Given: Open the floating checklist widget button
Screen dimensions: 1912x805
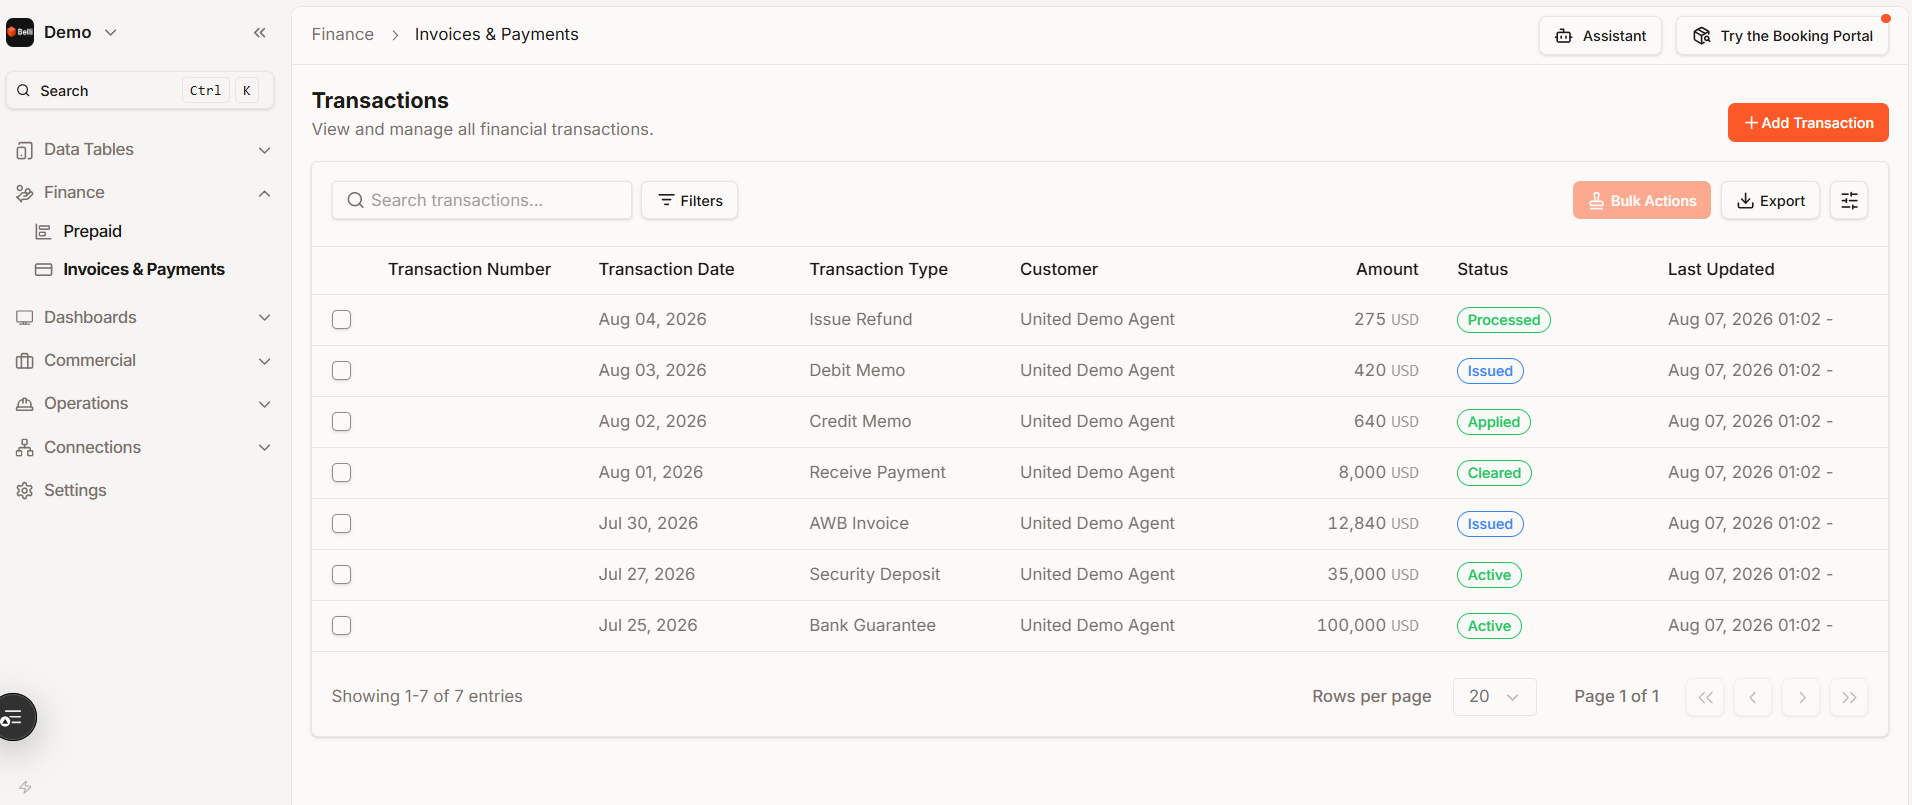Looking at the screenshot, I should click(x=14, y=717).
